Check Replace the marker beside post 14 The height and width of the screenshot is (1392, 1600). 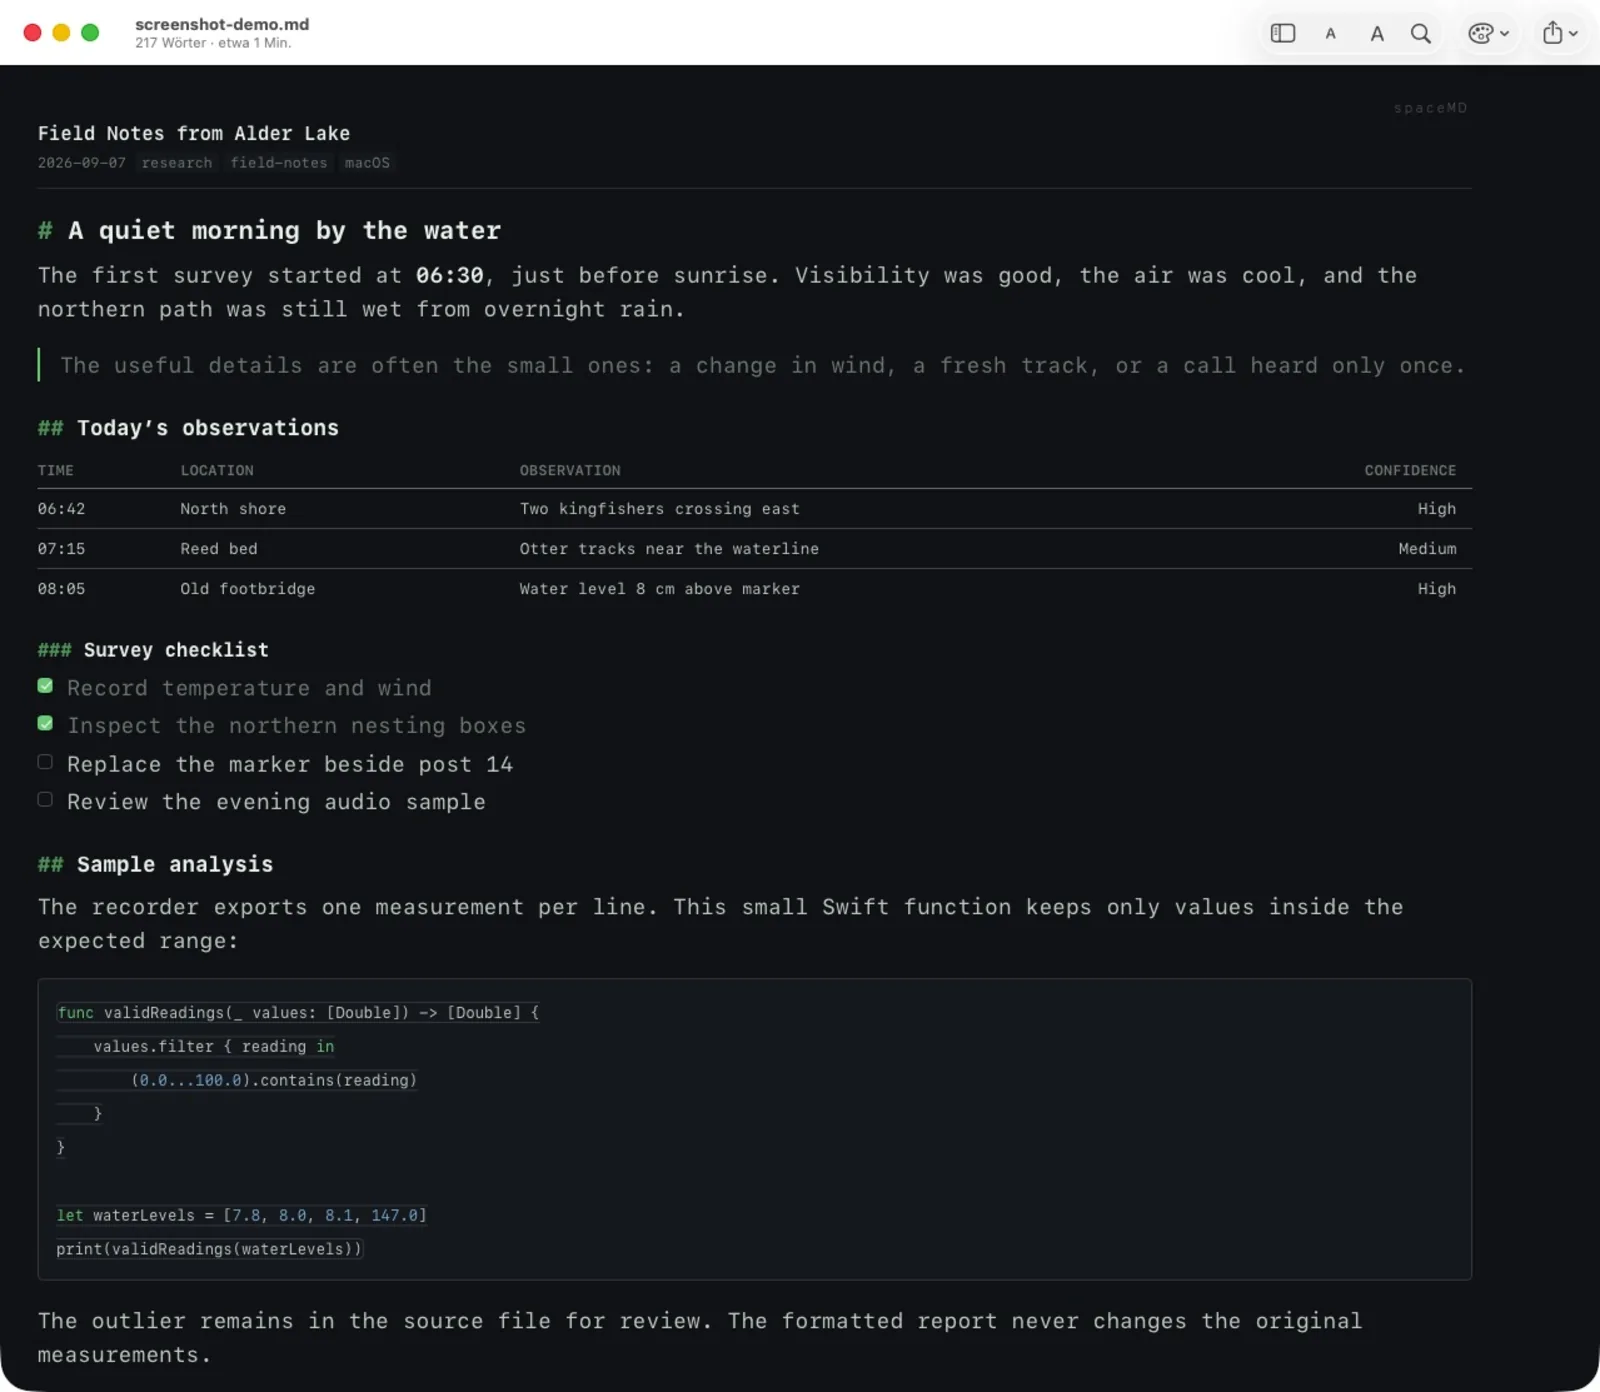[45, 762]
